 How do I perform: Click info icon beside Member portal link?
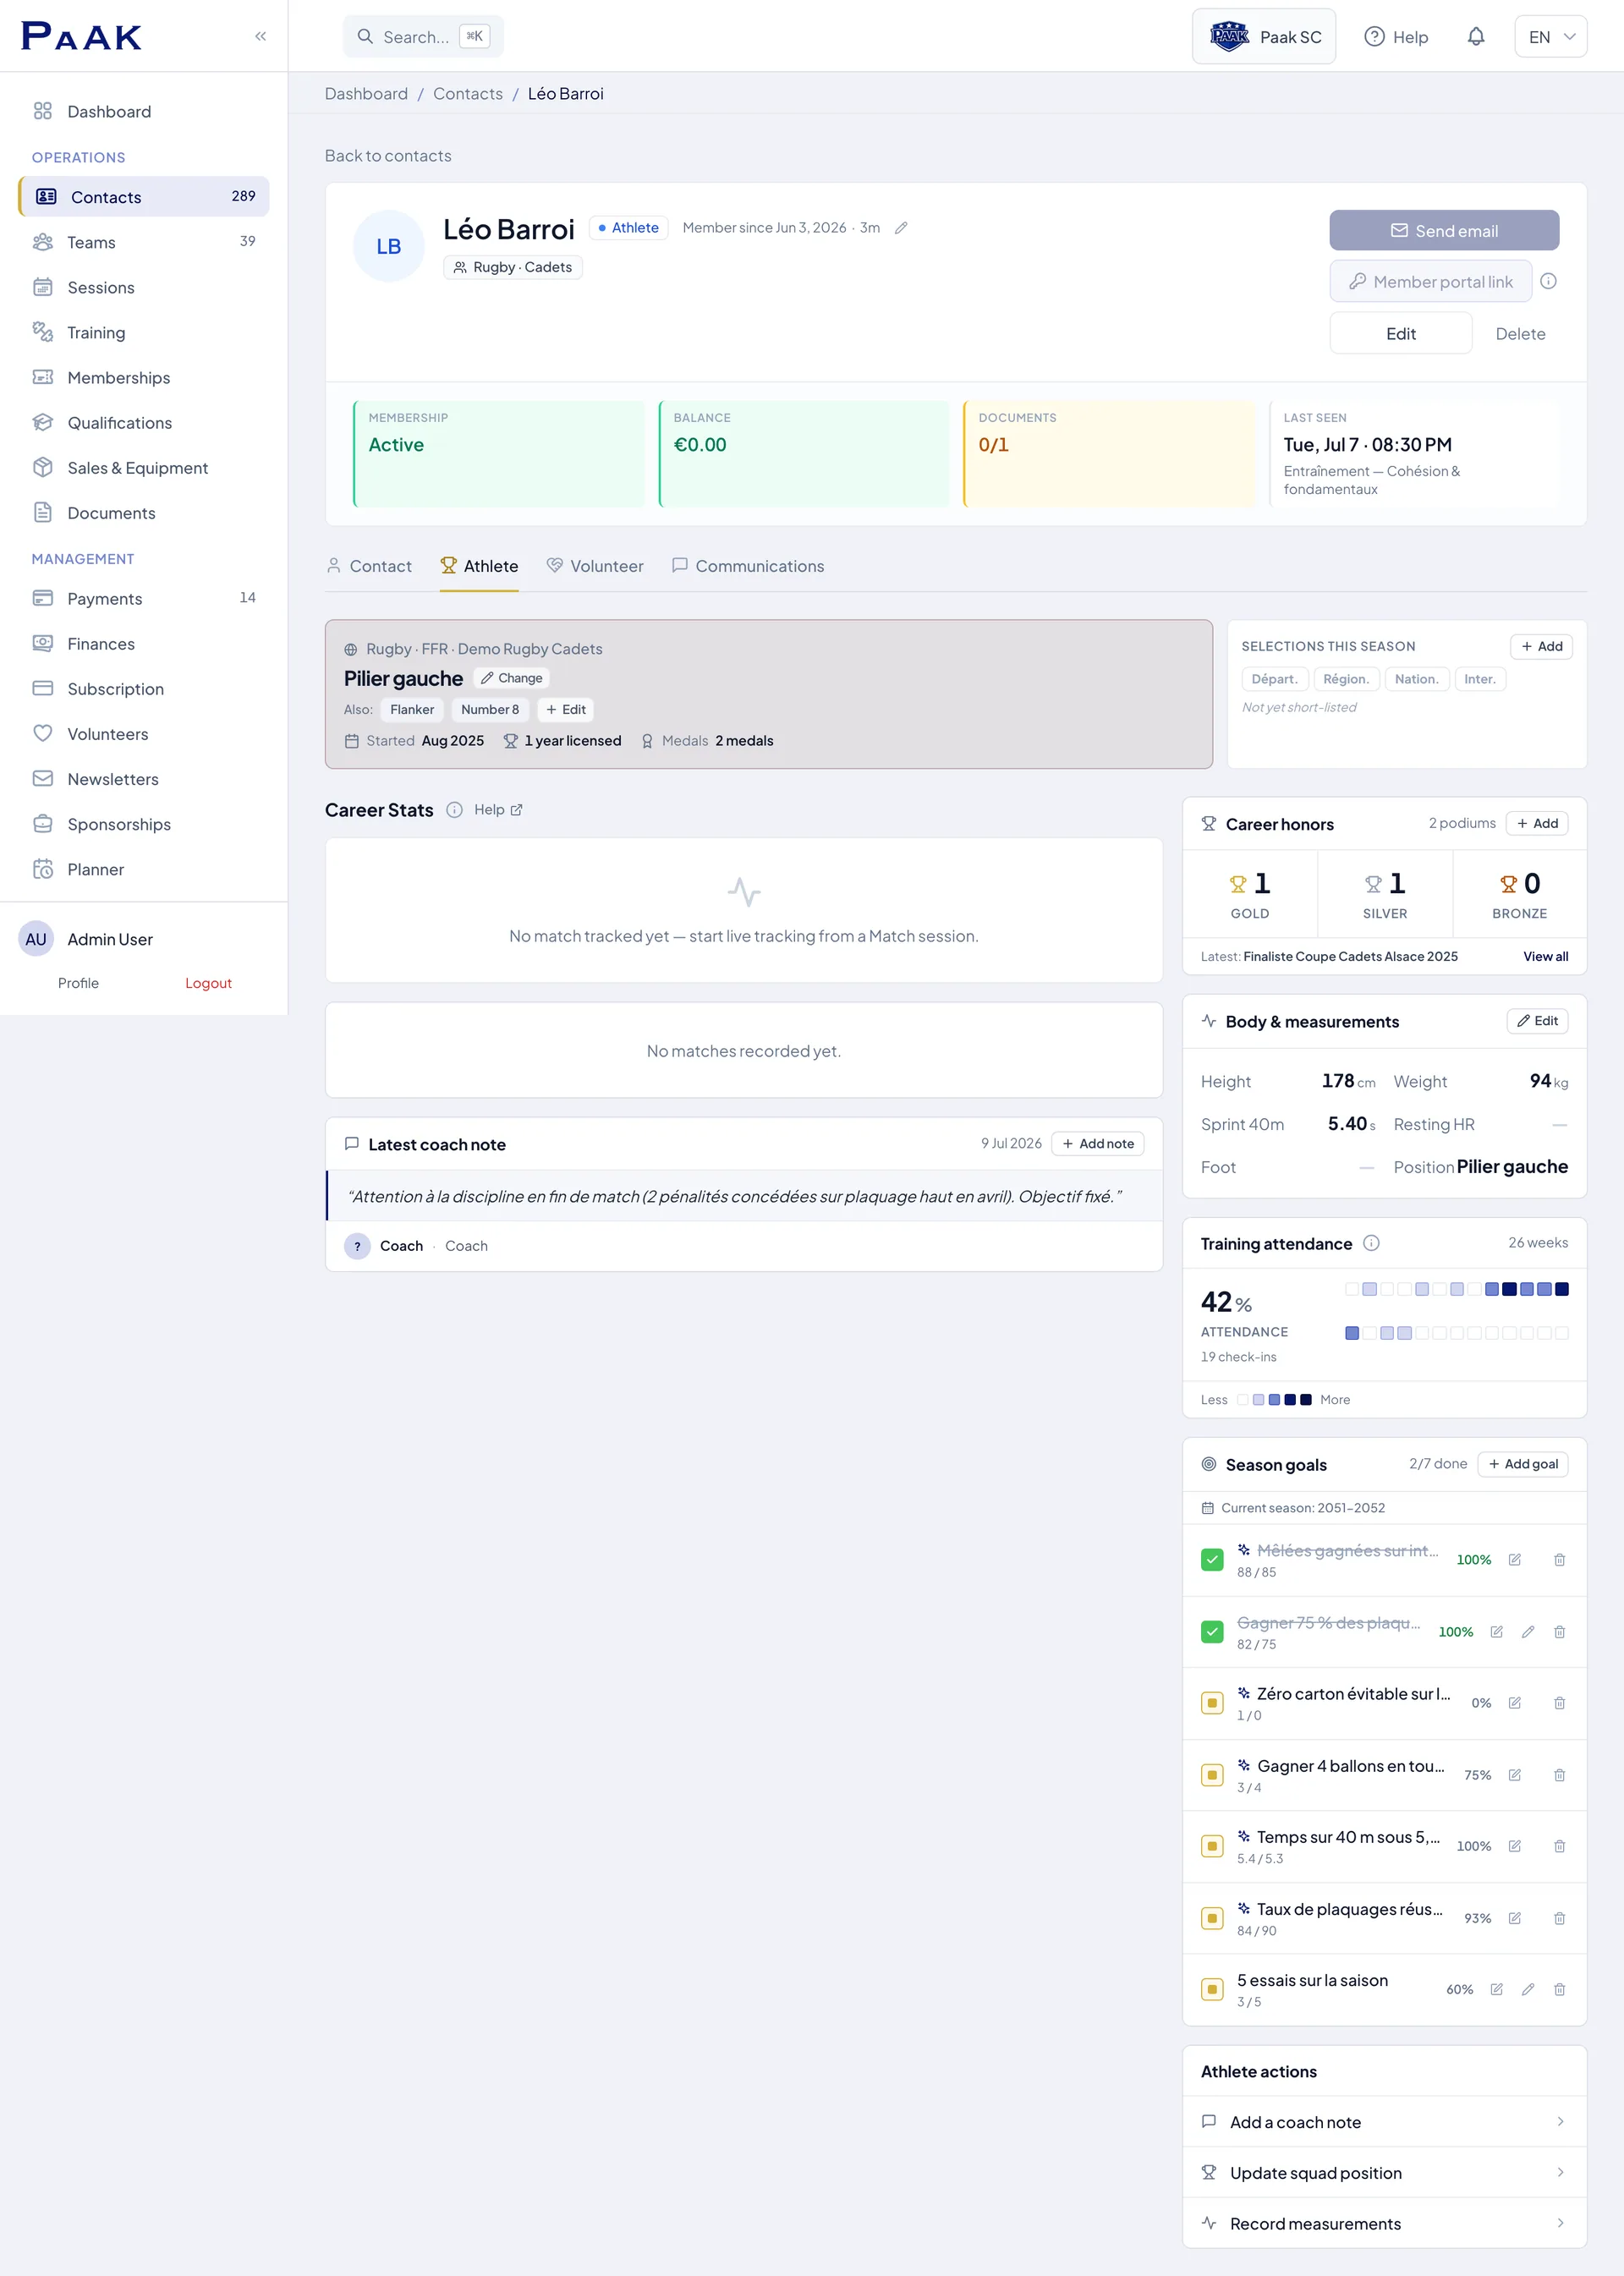[1548, 281]
